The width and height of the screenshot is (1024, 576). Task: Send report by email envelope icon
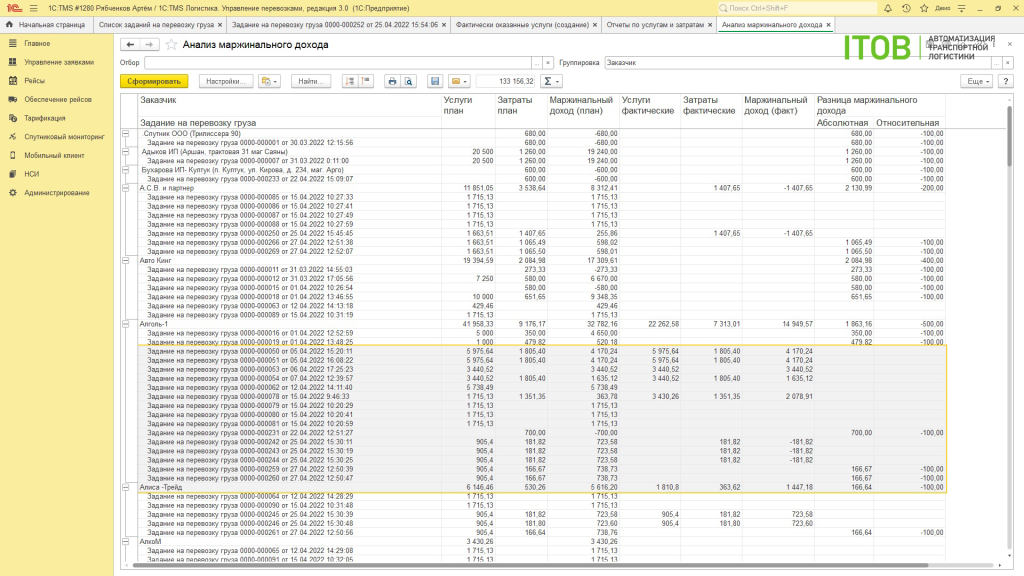(x=458, y=81)
